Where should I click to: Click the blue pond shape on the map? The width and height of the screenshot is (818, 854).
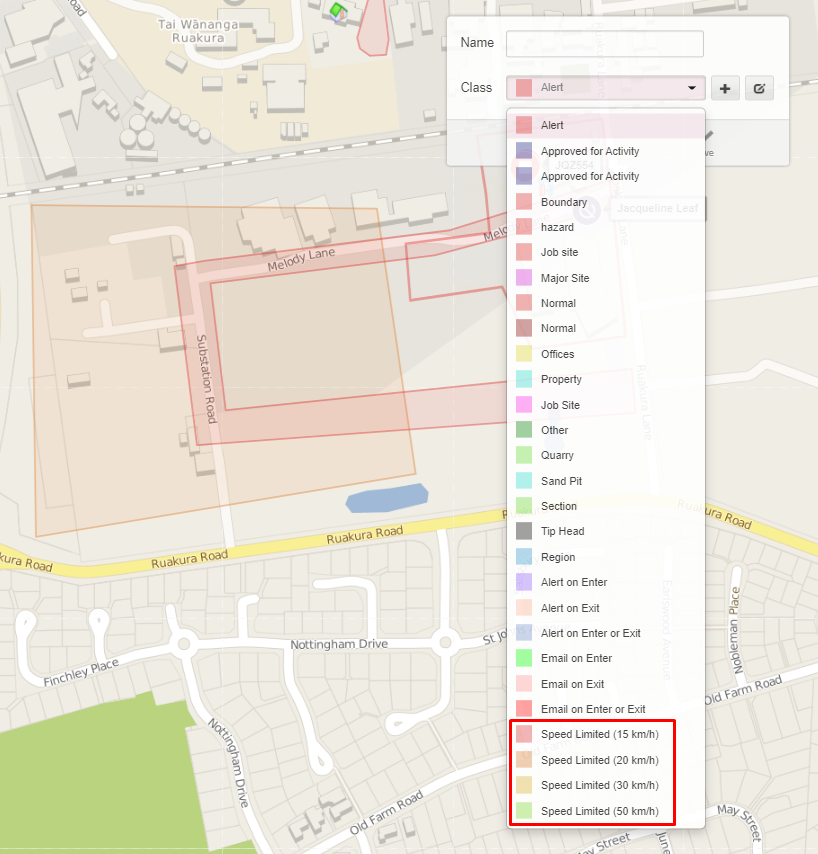coord(387,498)
